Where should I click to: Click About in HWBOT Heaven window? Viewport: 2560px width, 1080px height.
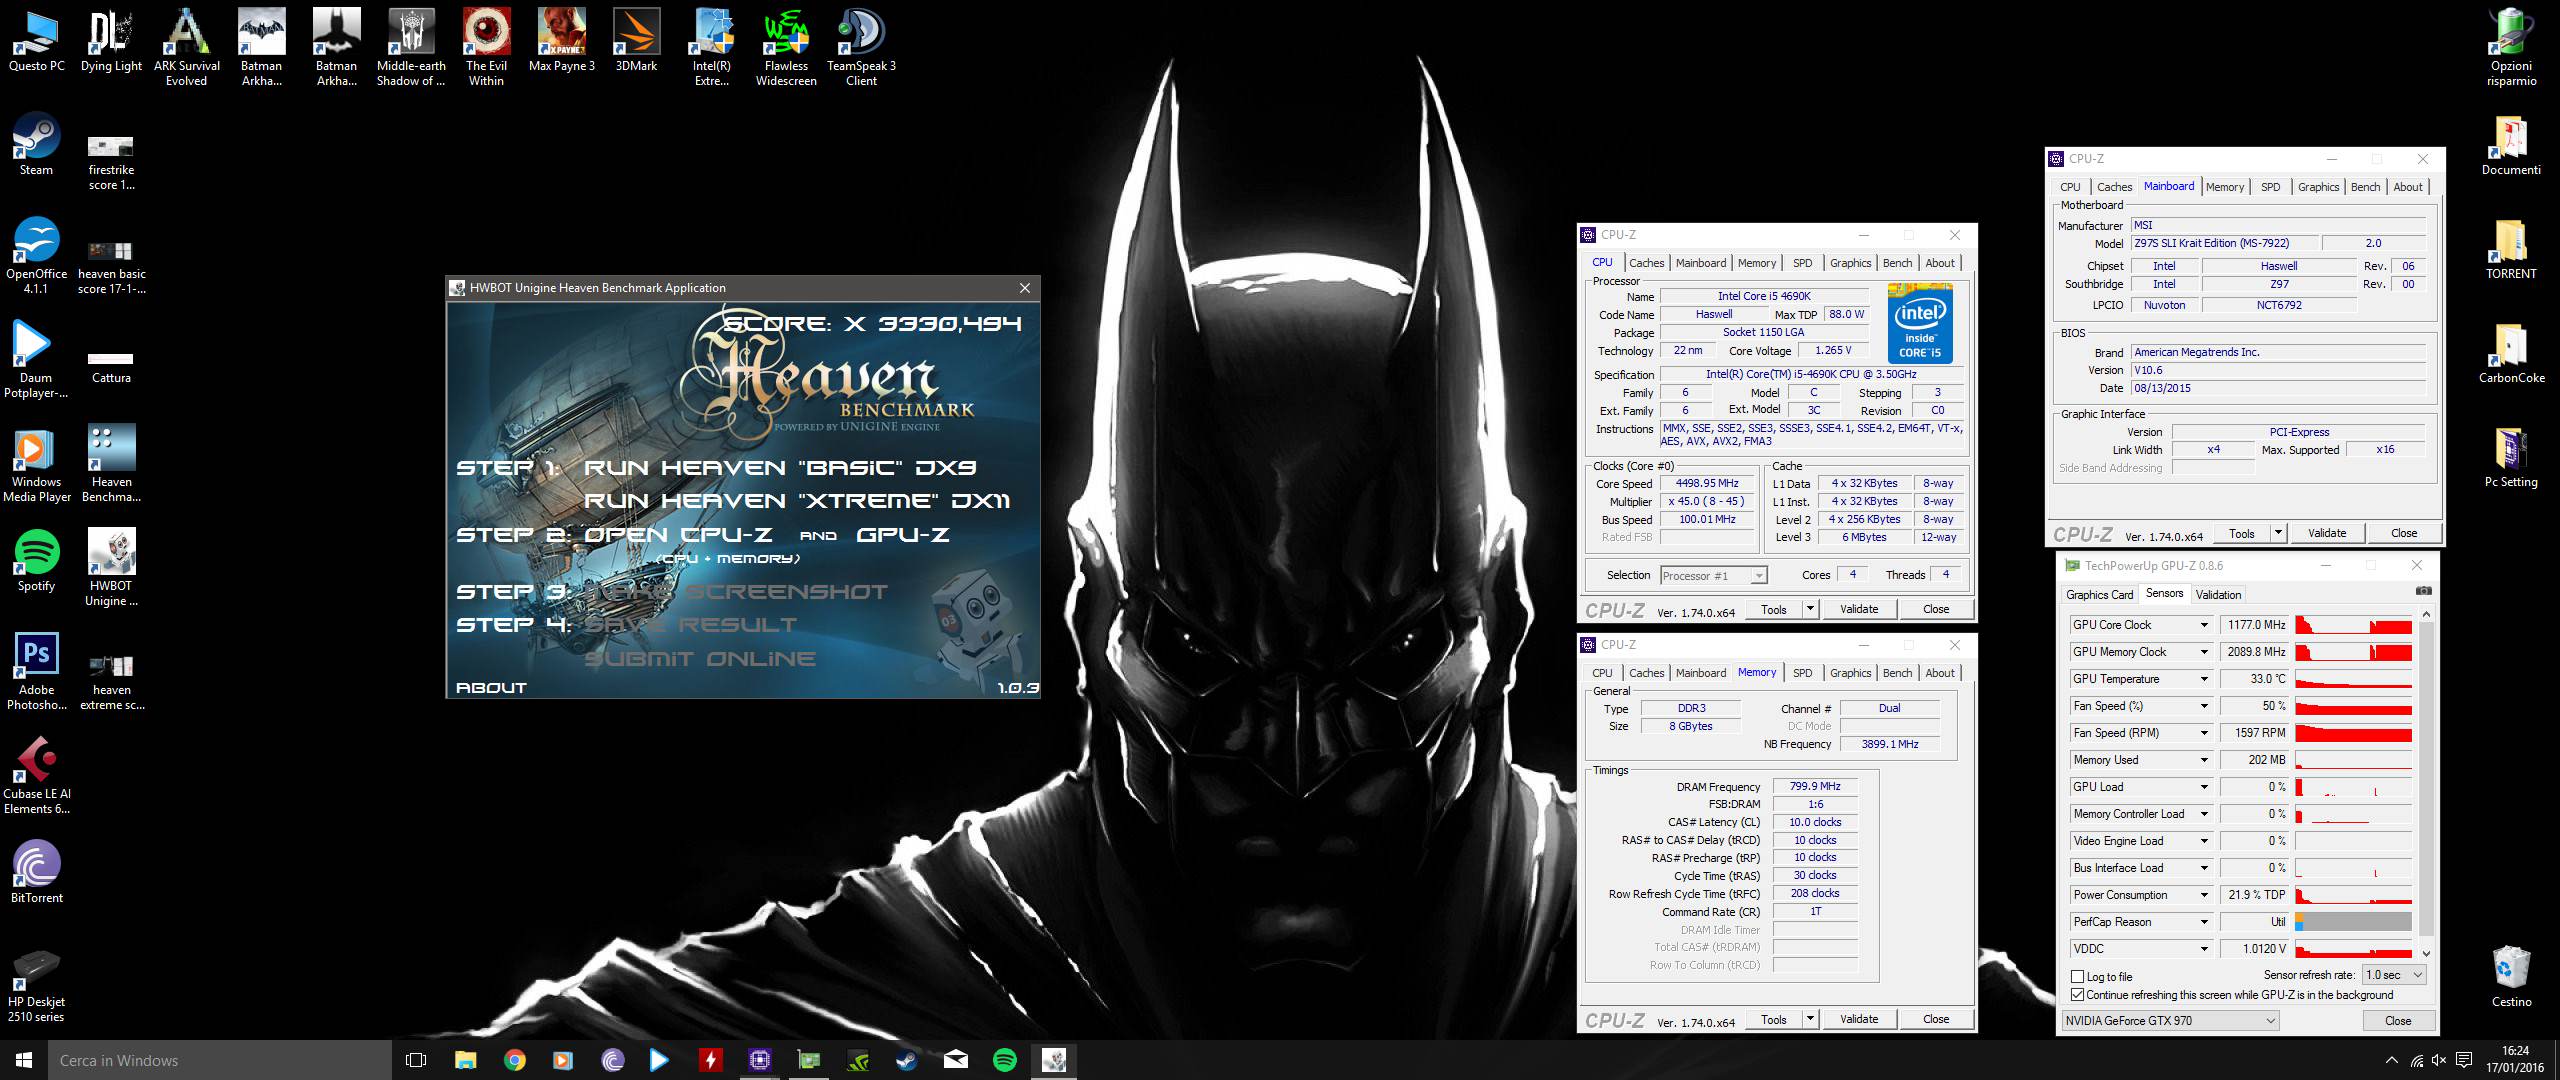[x=491, y=688]
